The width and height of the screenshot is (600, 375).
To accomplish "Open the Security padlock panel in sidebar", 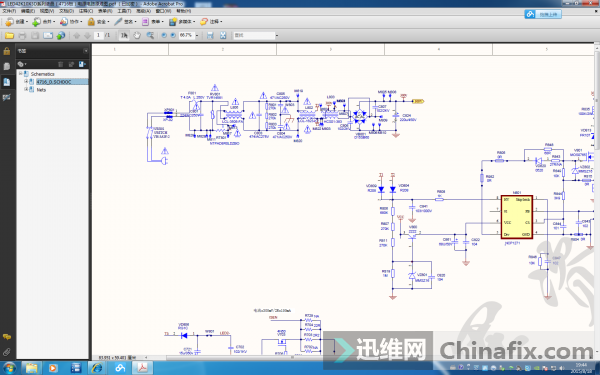I will [7, 51].
